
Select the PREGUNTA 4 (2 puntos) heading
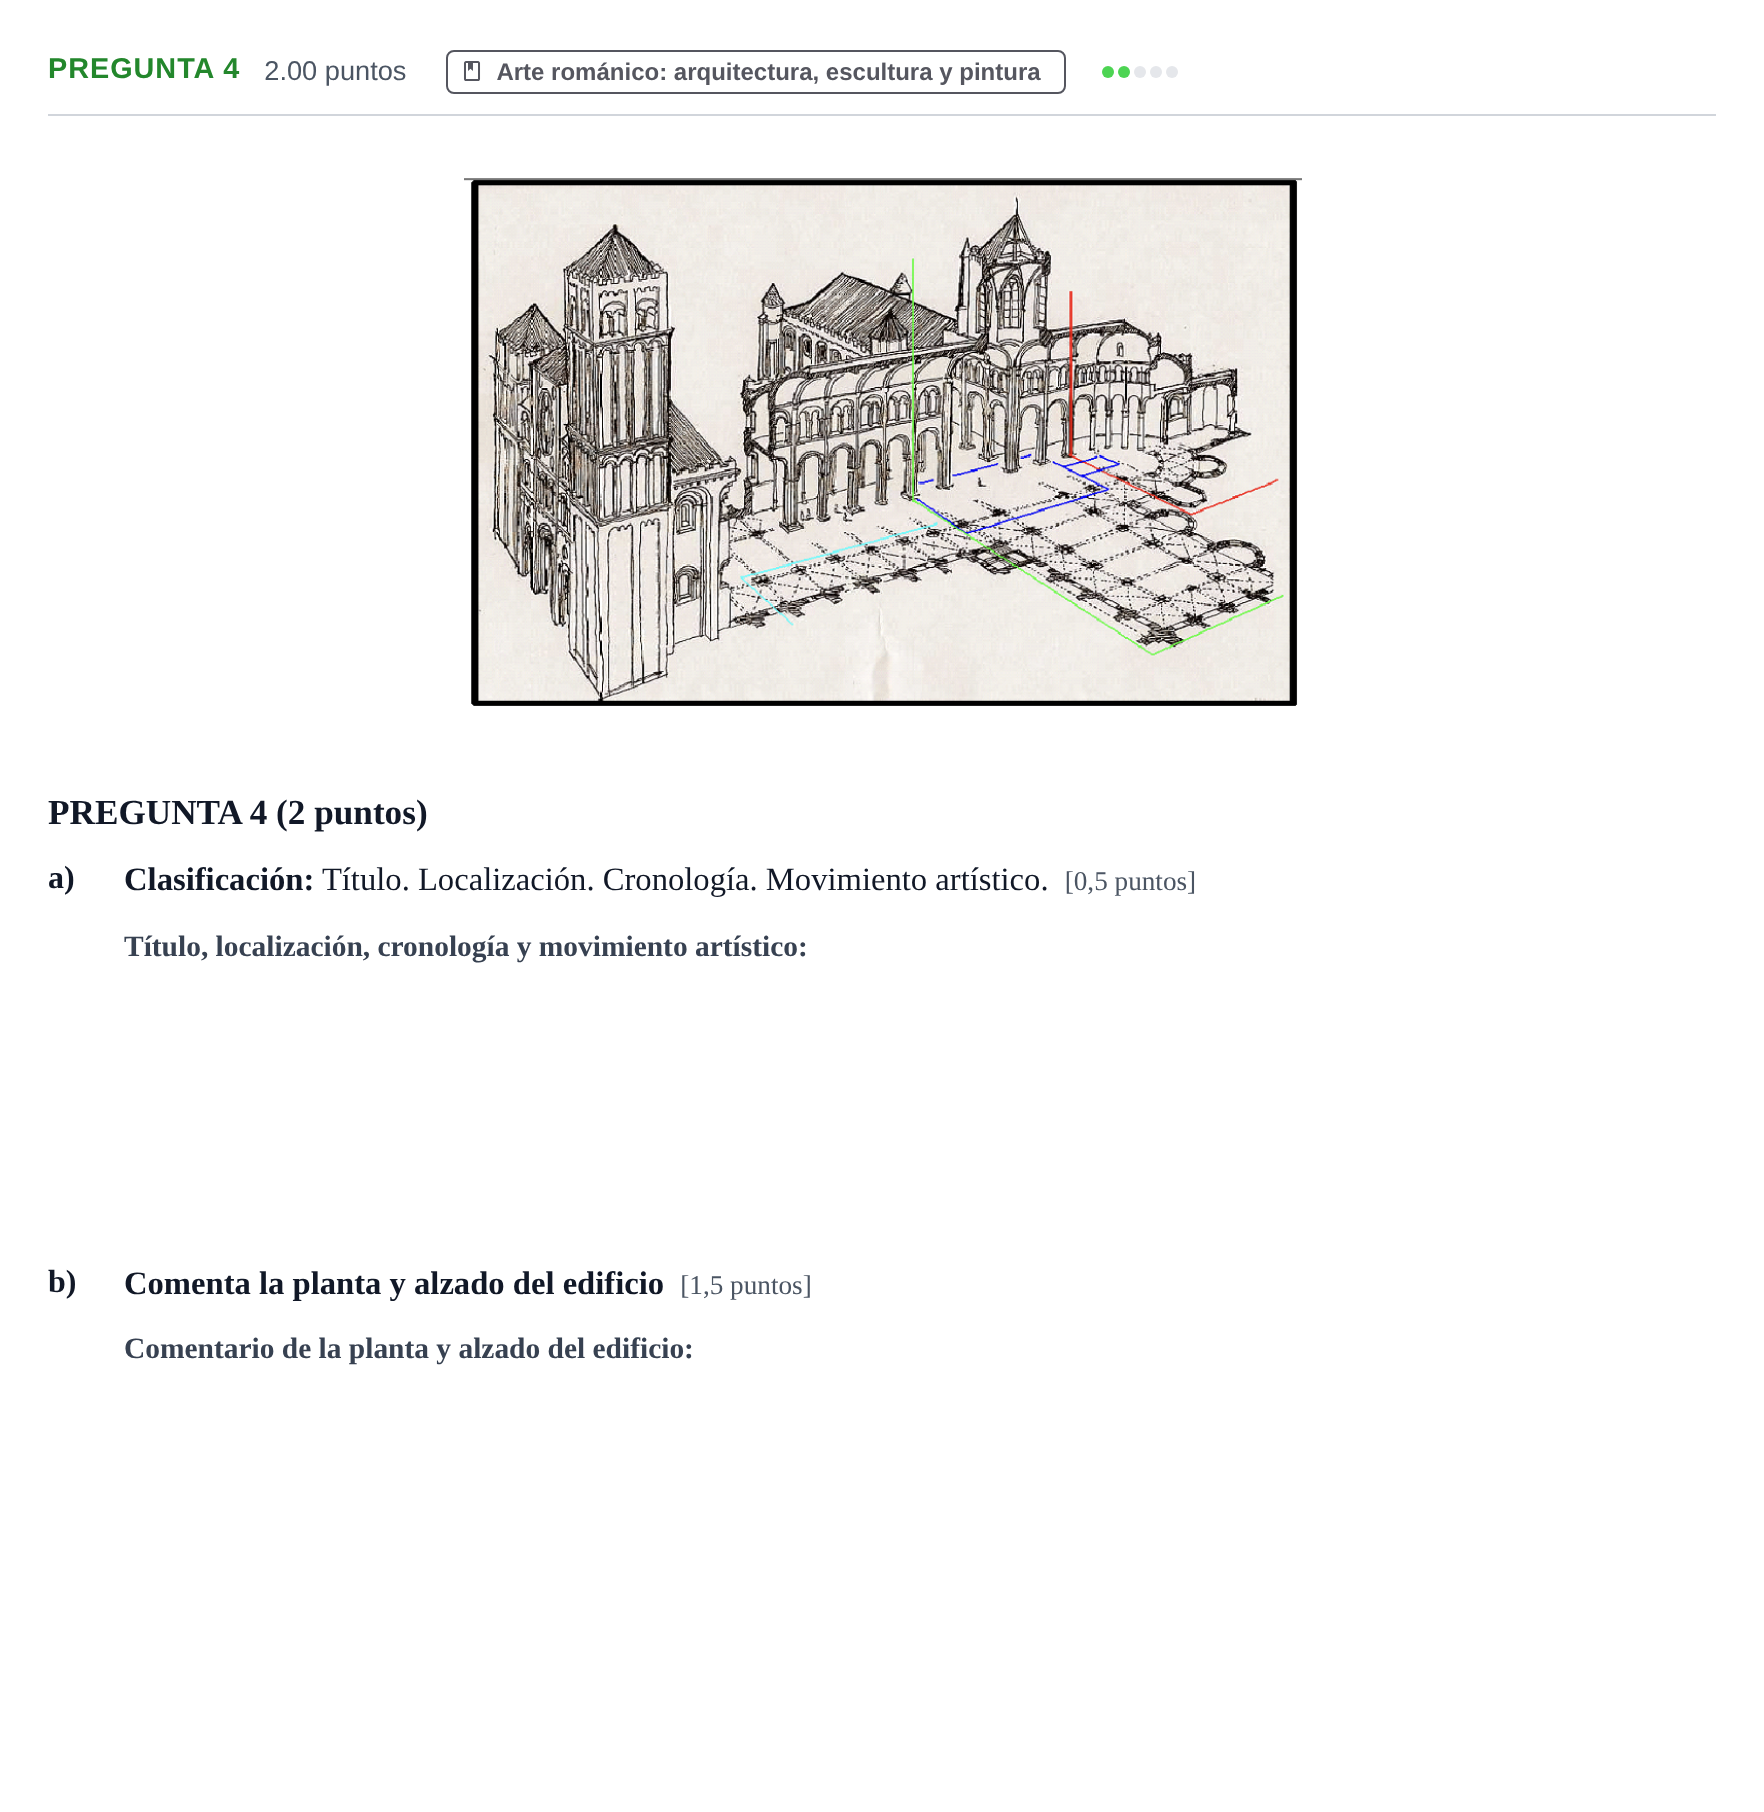(238, 812)
